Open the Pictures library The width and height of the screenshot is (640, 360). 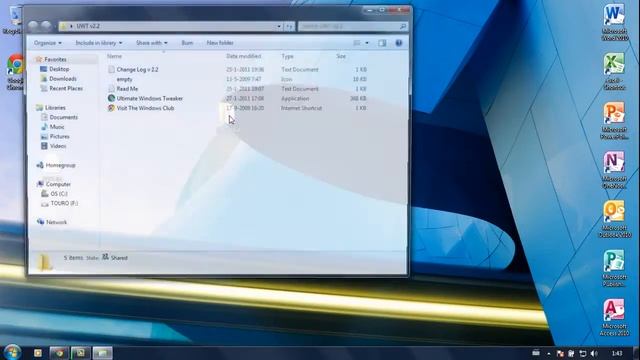coord(59,137)
